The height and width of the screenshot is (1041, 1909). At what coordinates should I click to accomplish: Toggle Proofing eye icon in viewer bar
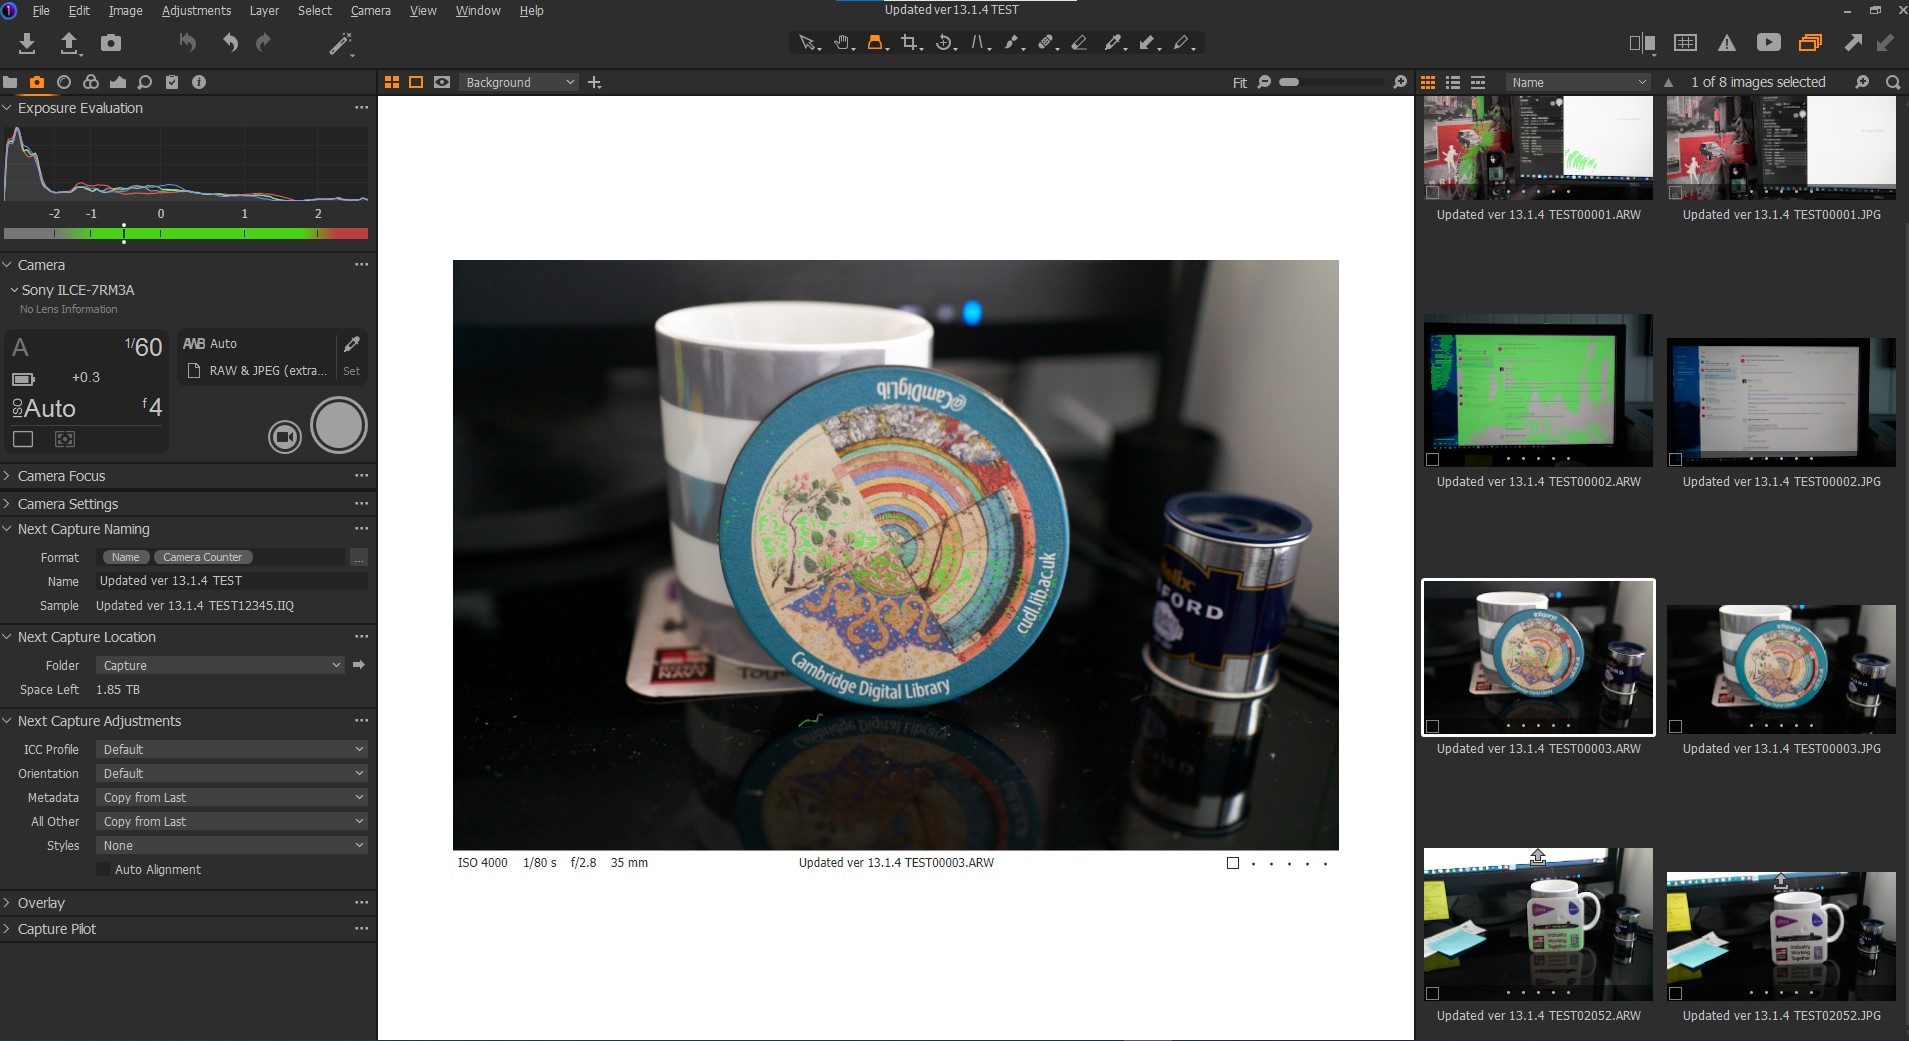(442, 82)
